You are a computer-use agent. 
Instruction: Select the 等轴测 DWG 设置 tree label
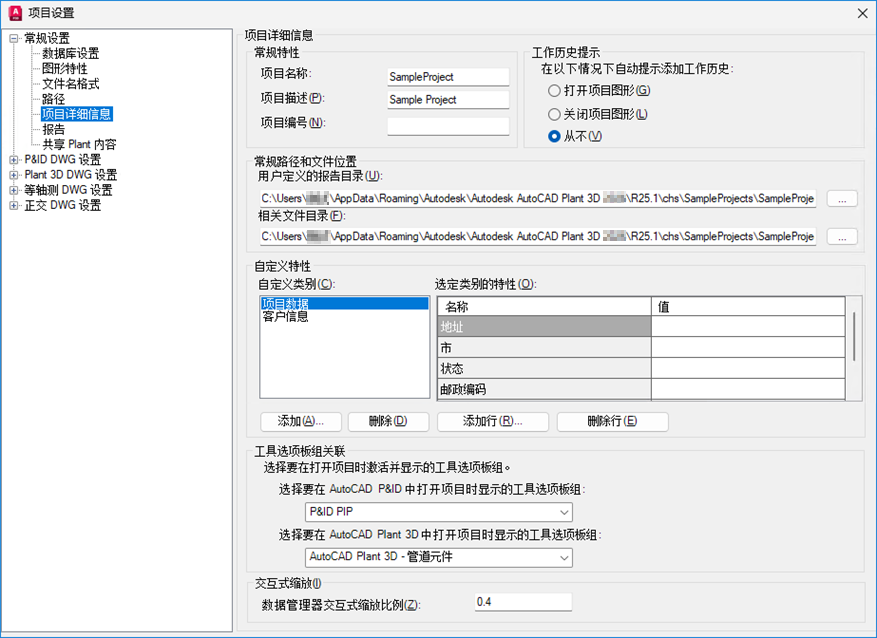point(68,190)
